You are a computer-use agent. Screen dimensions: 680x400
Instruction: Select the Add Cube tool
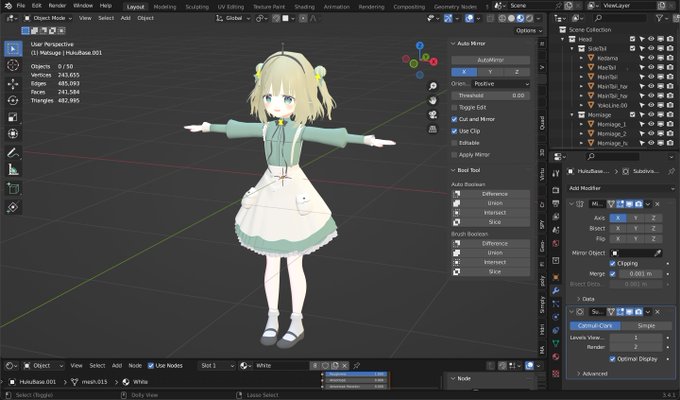13,189
